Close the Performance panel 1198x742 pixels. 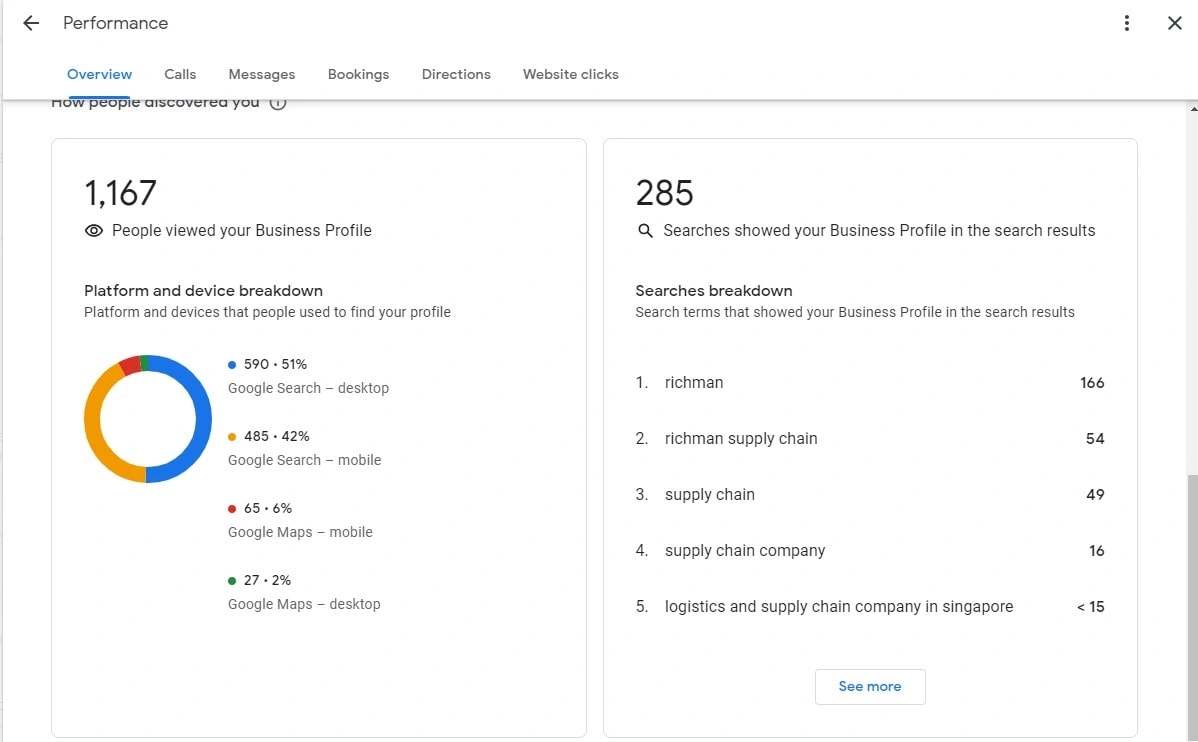pyautogui.click(x=1175, y=23)
